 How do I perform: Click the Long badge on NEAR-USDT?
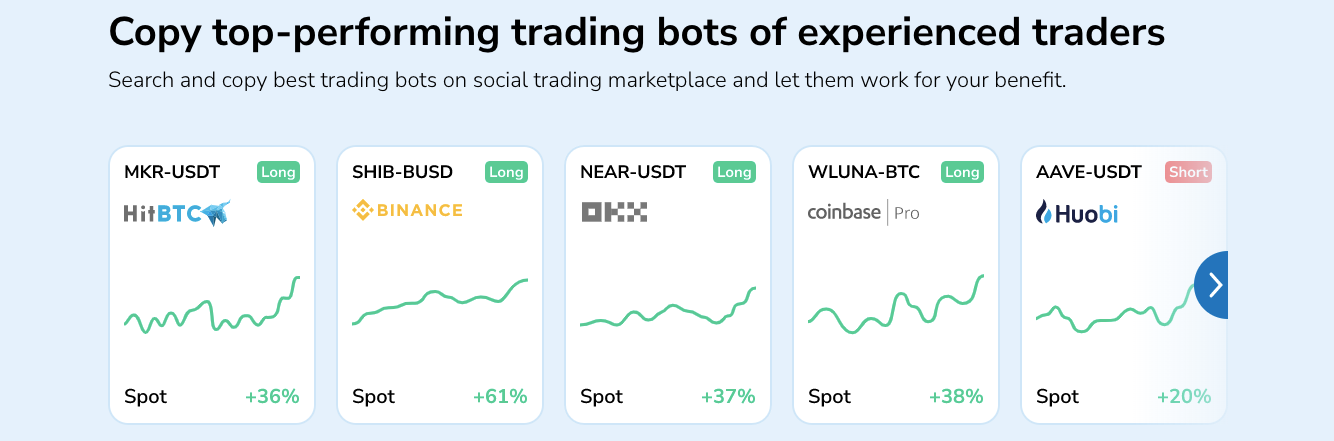pos(734,172)
